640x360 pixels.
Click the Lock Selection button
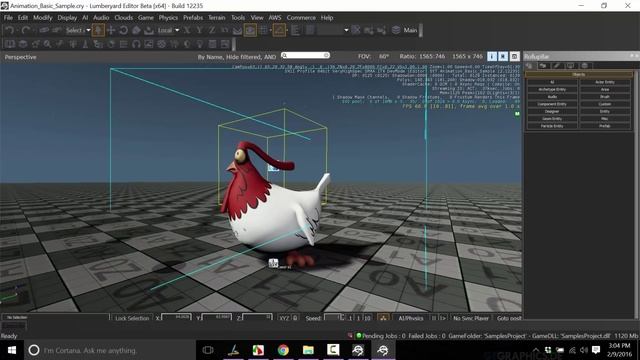tap(131, 318)
